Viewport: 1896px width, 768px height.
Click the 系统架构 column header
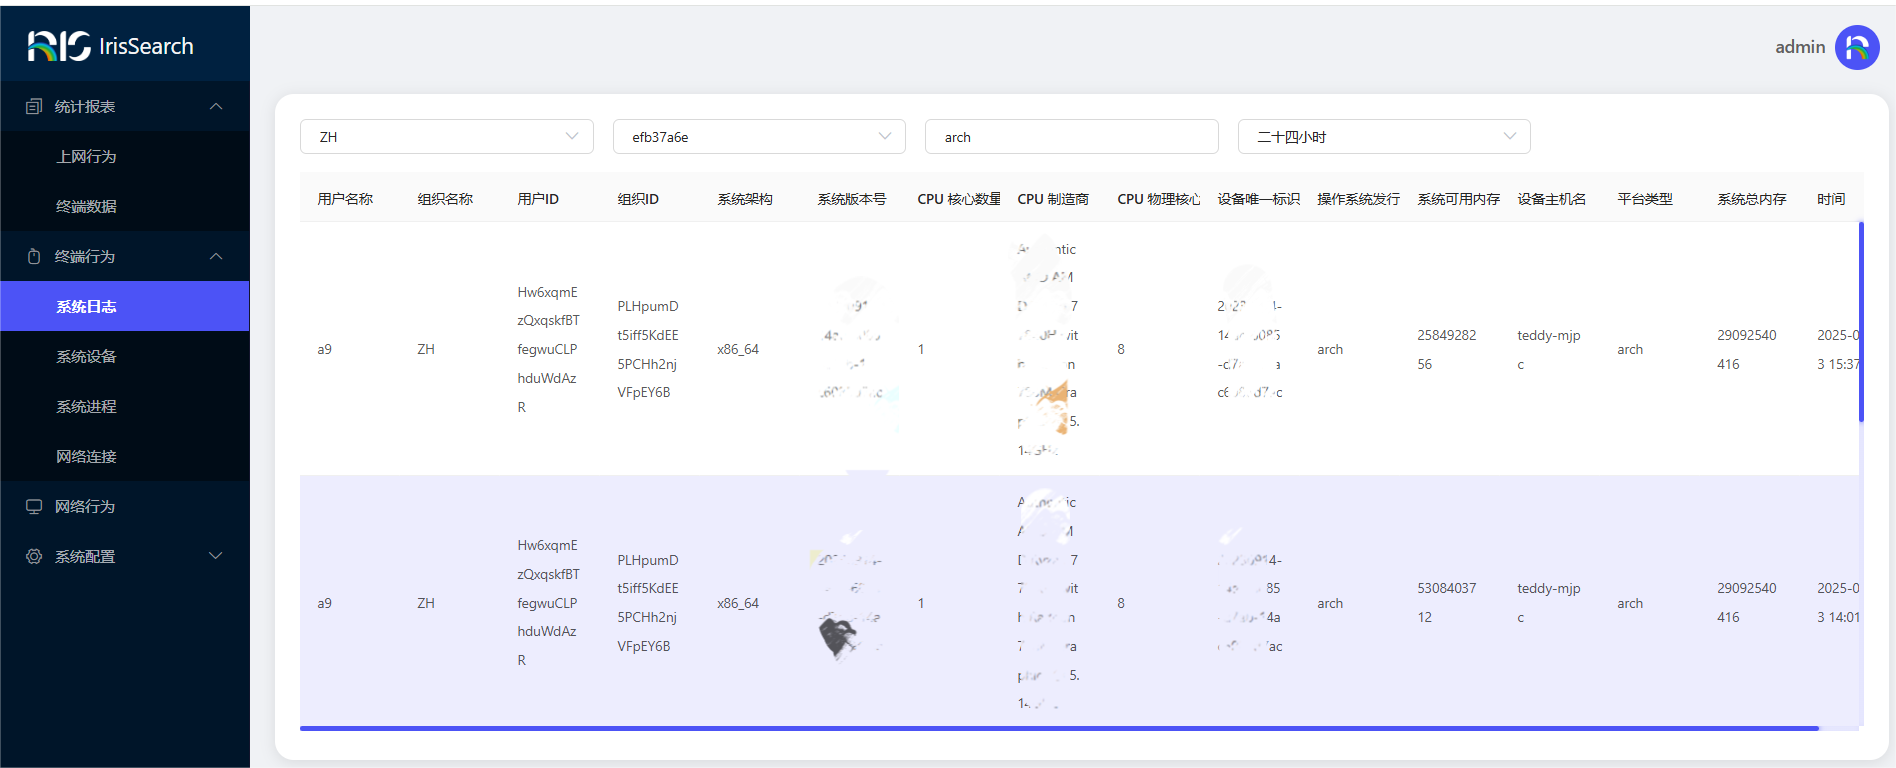point(745,199)
